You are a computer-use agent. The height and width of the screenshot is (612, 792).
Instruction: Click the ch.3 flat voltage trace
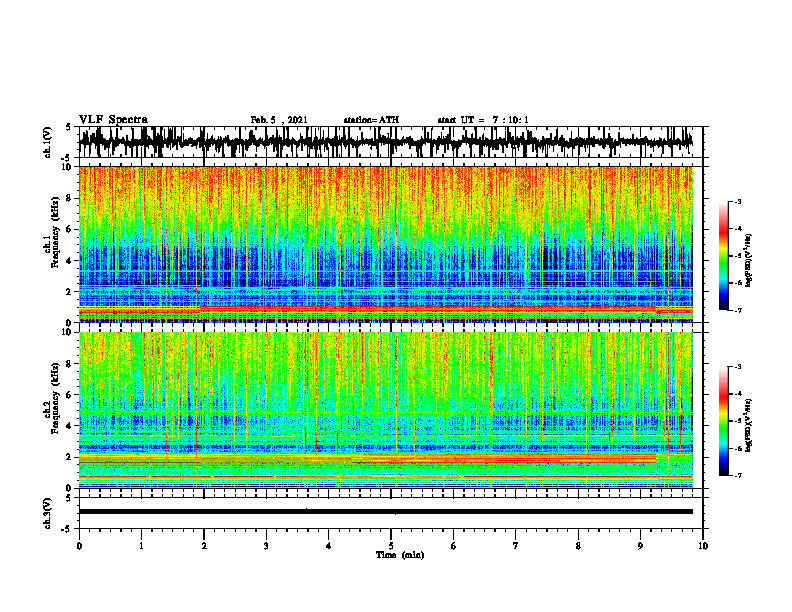tap(386, 512)
